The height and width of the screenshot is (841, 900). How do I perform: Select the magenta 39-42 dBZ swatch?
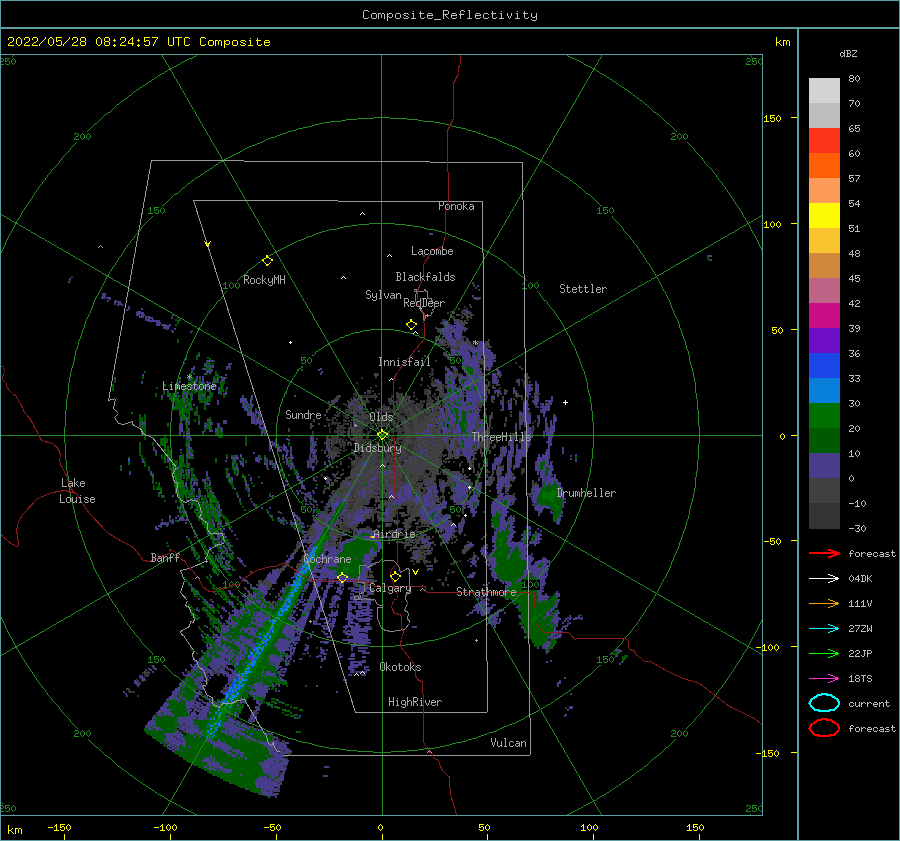(824, 316)
